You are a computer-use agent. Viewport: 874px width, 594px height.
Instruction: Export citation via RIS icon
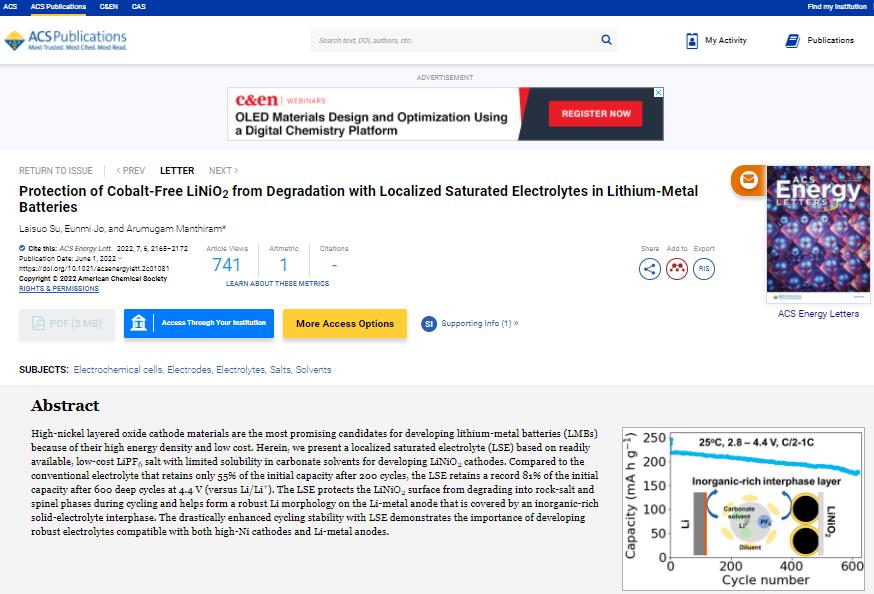pyautogui.click(x=704, y=268)
